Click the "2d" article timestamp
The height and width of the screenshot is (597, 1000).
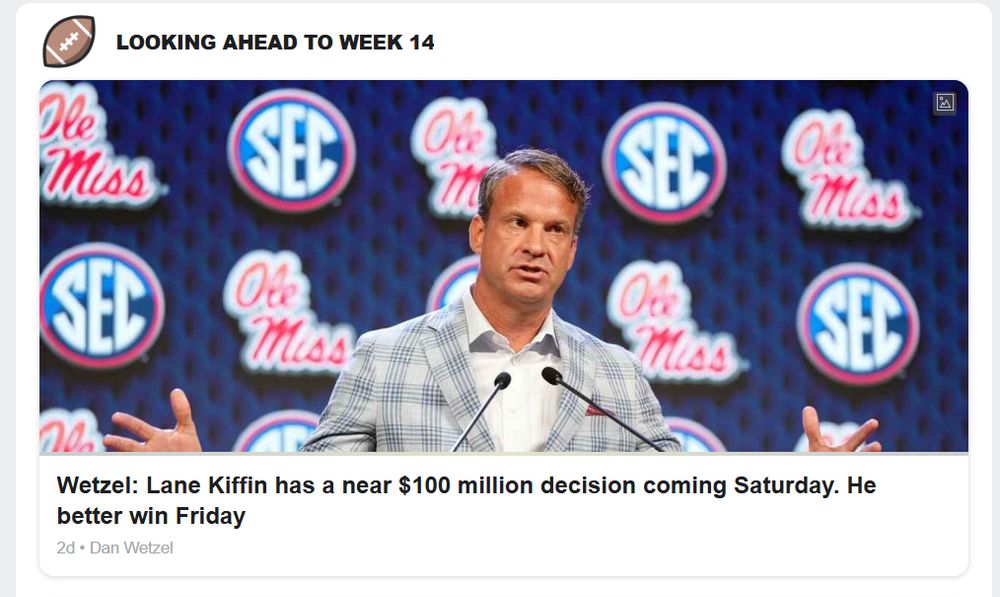click(66, 547)
